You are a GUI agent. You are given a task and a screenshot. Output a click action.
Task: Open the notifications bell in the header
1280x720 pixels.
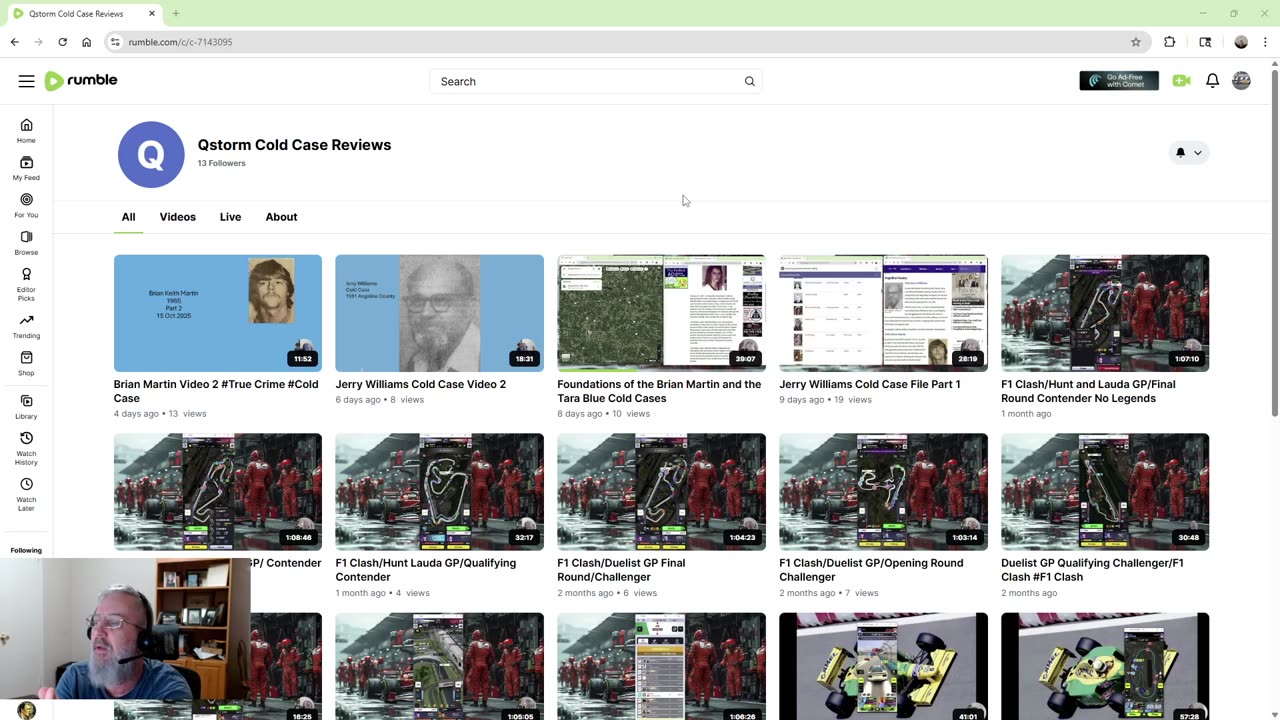click(1212, 81)
